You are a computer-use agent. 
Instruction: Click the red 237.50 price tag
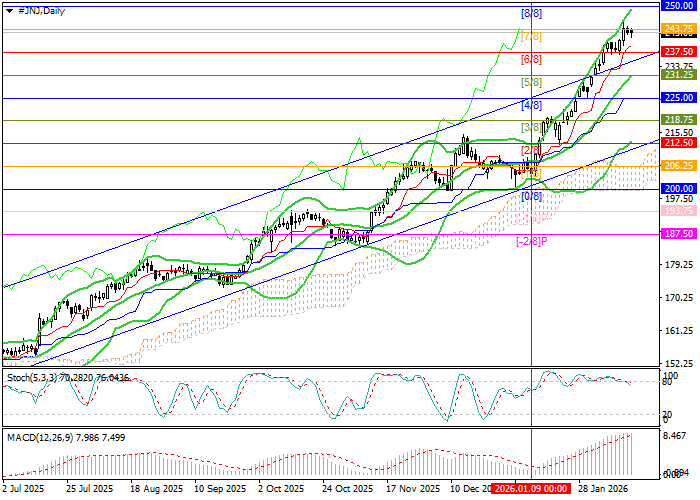[679, 51]
